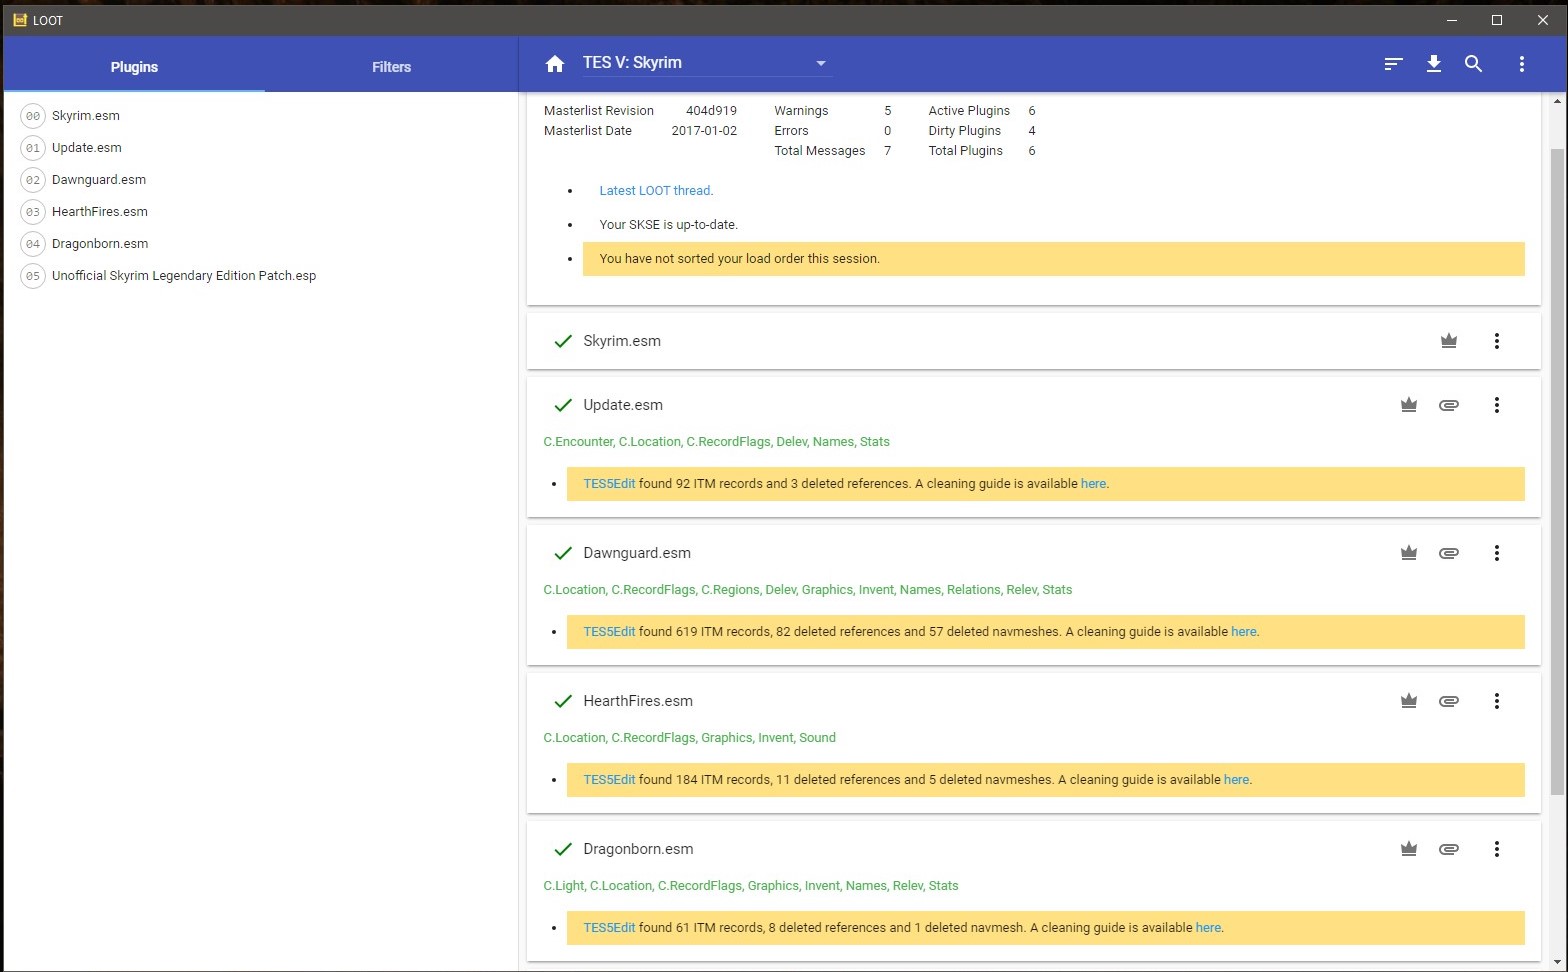Open the TES5Edit link in HearthFires.esm message
Viewport: 1568px width, 972px height.
coord(609,780)
